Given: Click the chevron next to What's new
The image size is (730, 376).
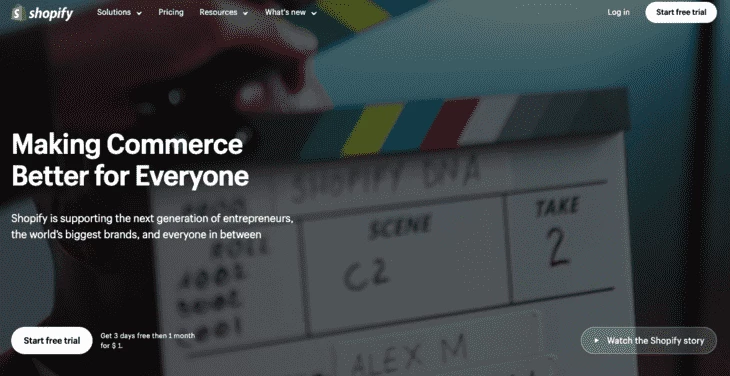Looking at the screenshot, I should [x=314, y=13].
